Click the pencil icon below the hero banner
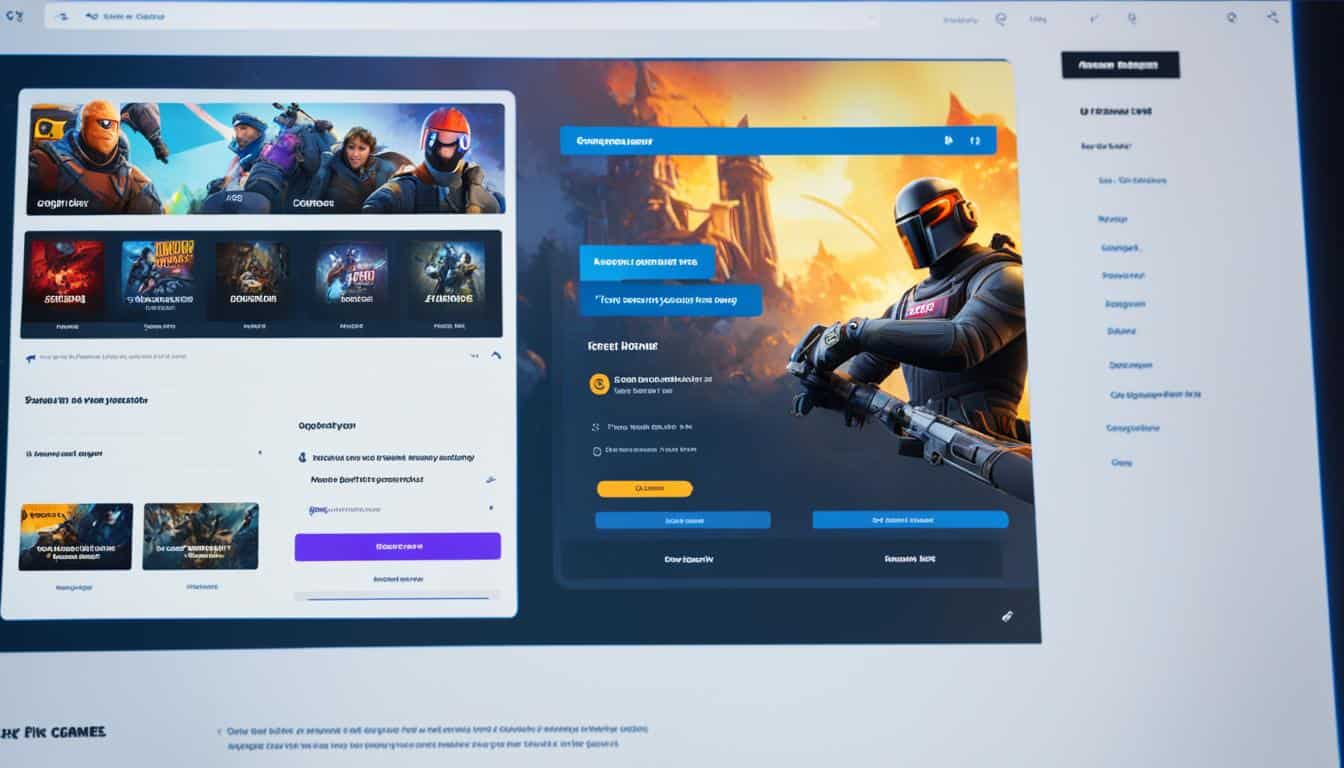The width and height of the screenshot is (1344, 768). 1007,616
